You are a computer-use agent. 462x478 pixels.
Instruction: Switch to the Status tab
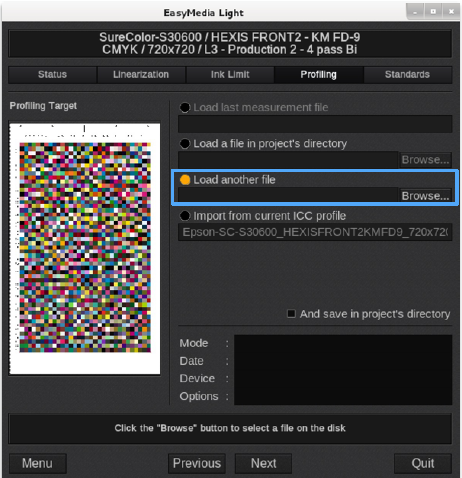53,74
